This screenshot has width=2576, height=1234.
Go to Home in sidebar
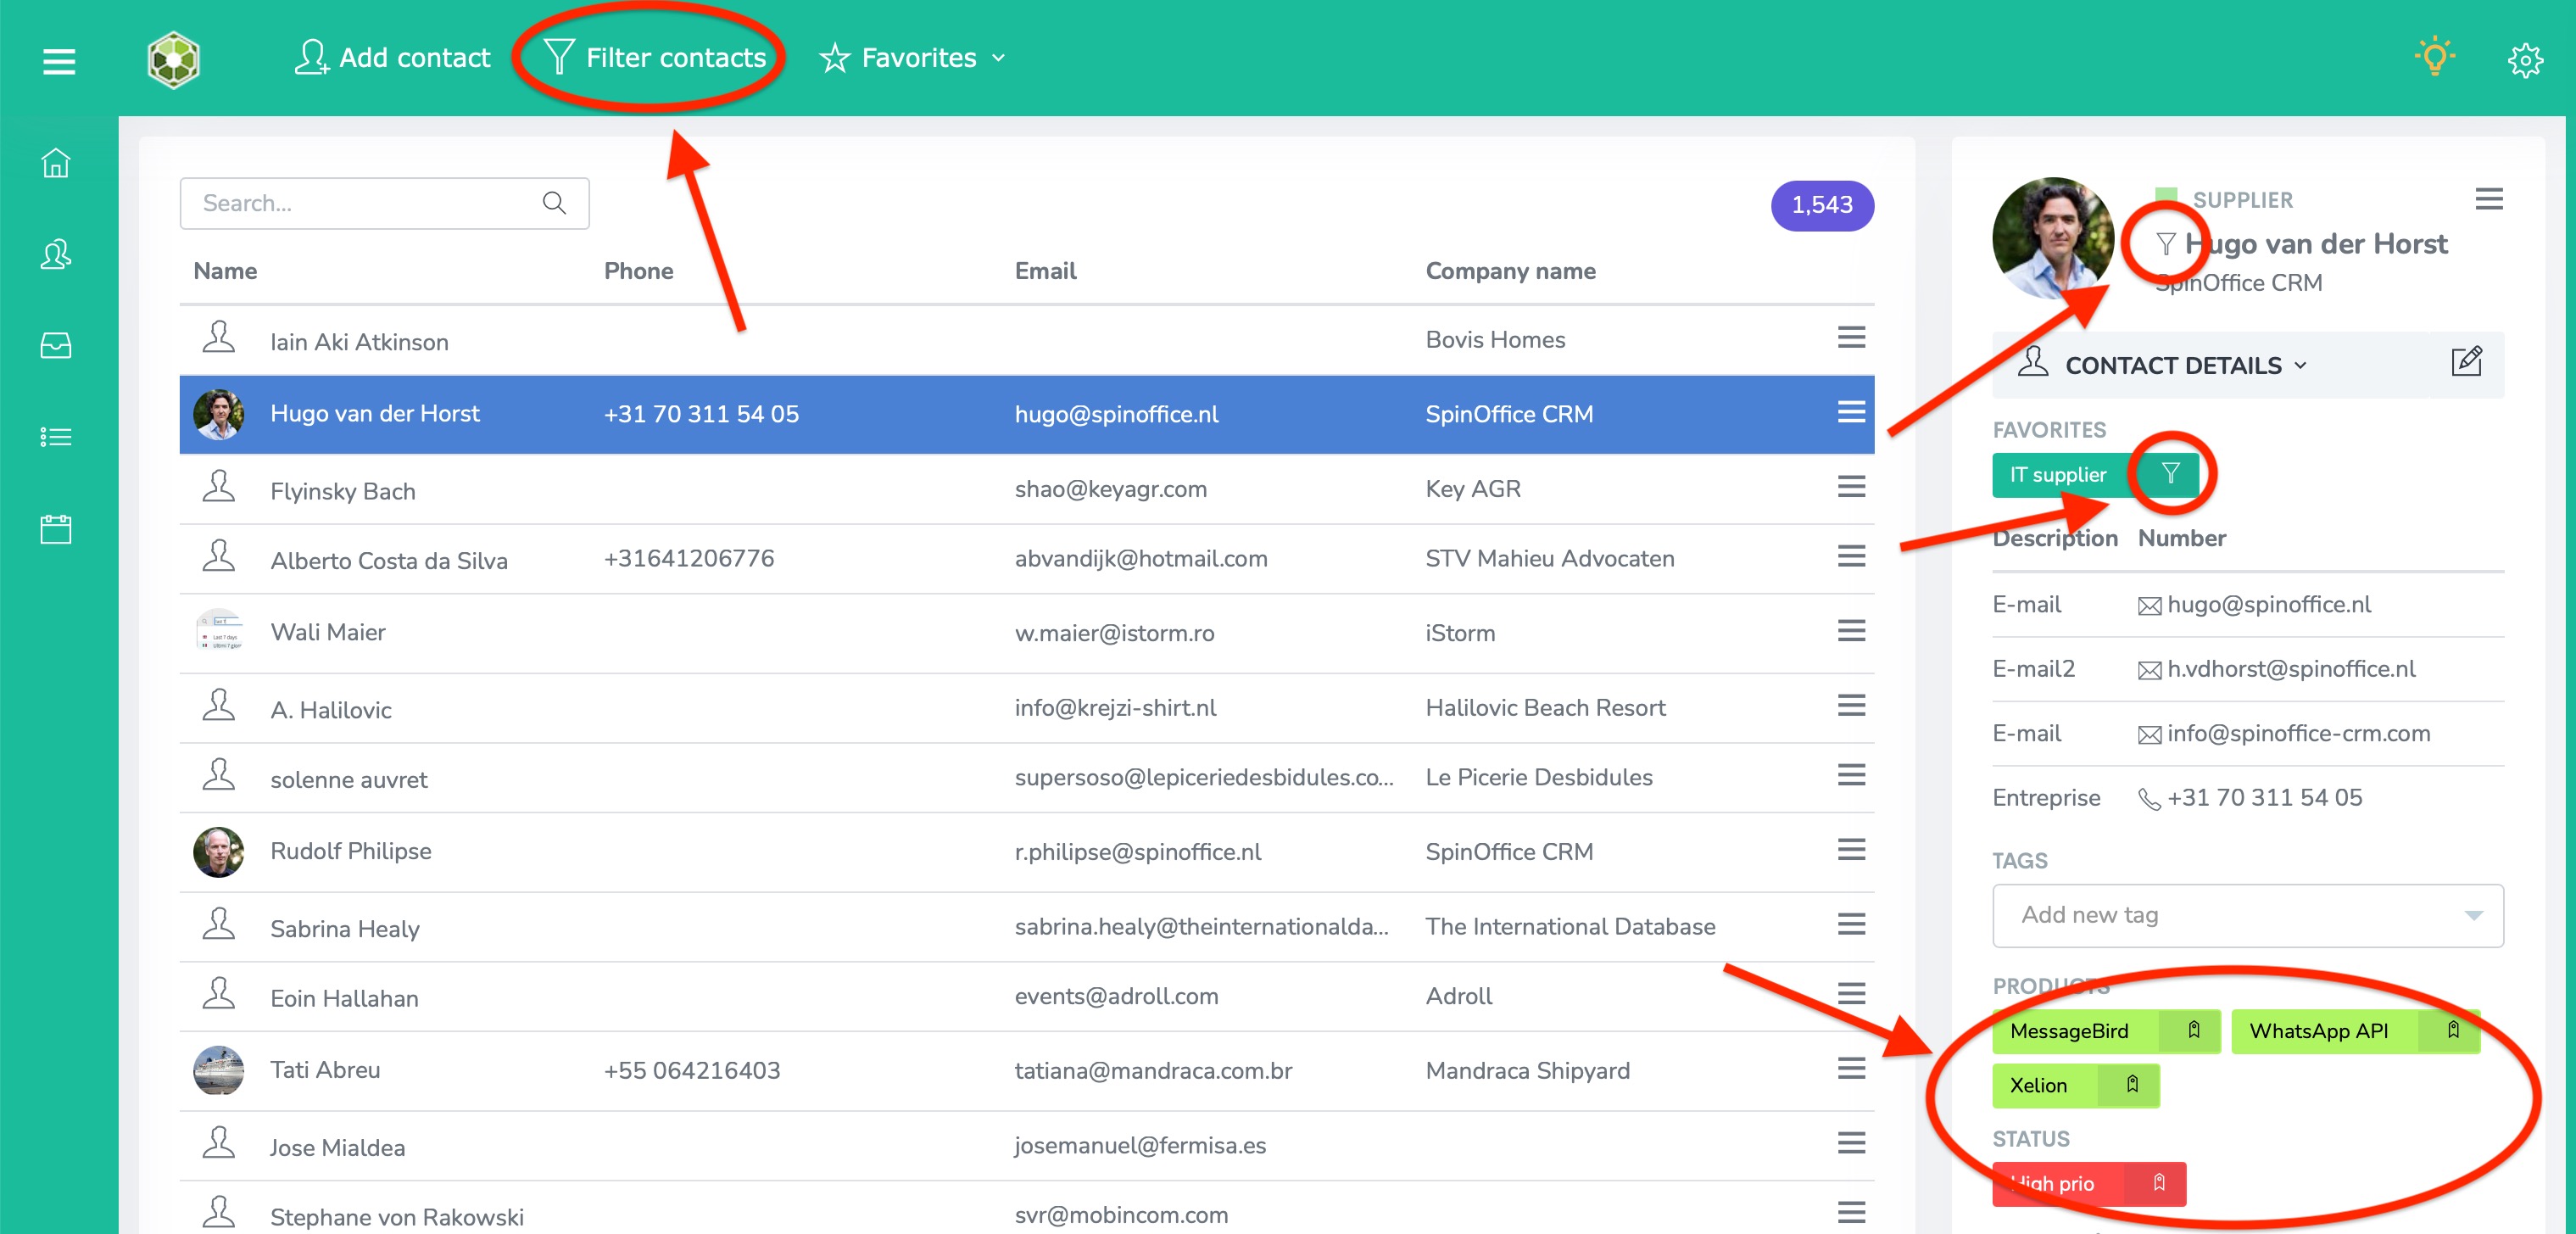56,163
